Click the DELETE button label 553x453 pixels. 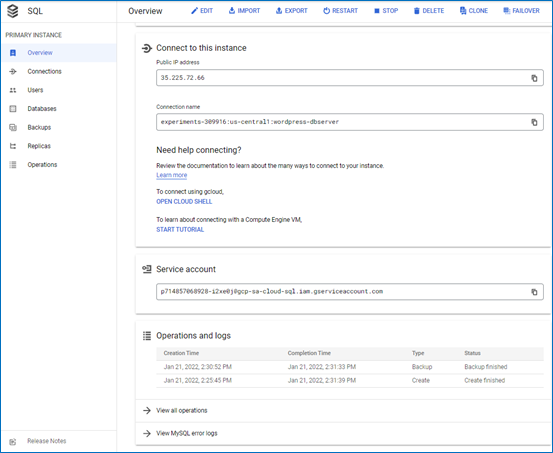coord(433,11)
